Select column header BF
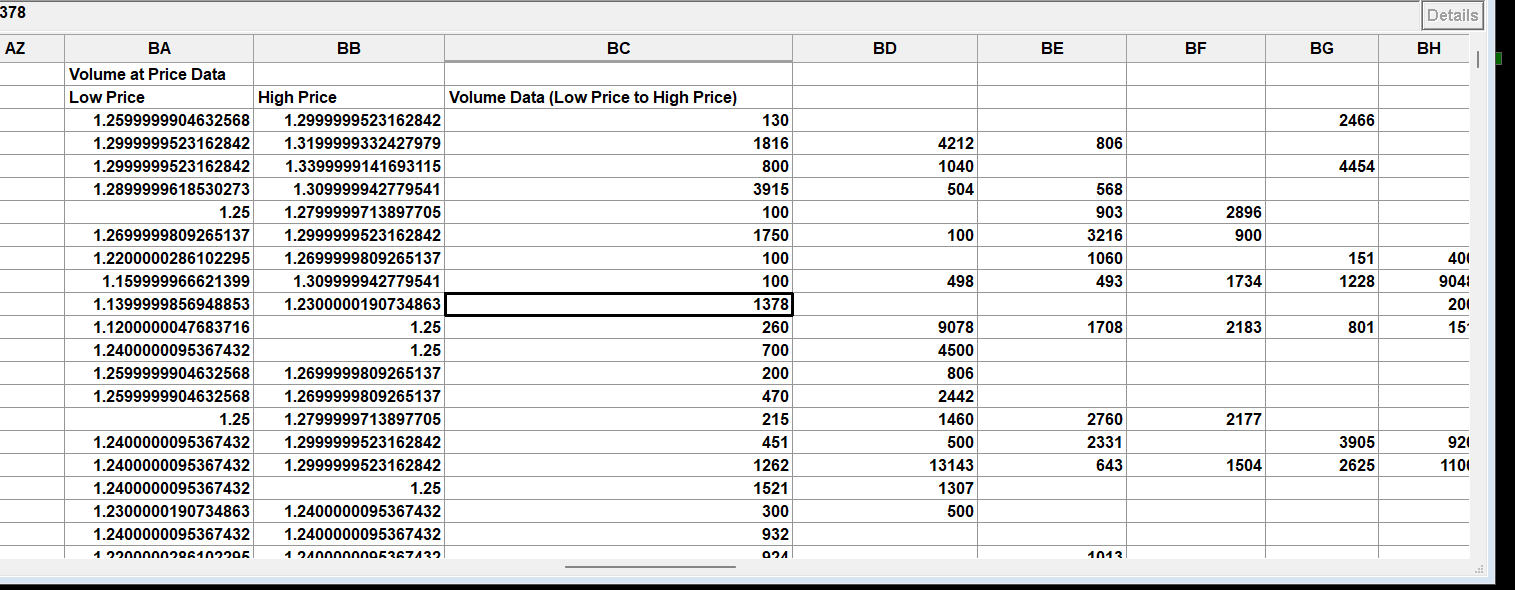Screen dimensions: 1515x590 tap(1196, 48)
